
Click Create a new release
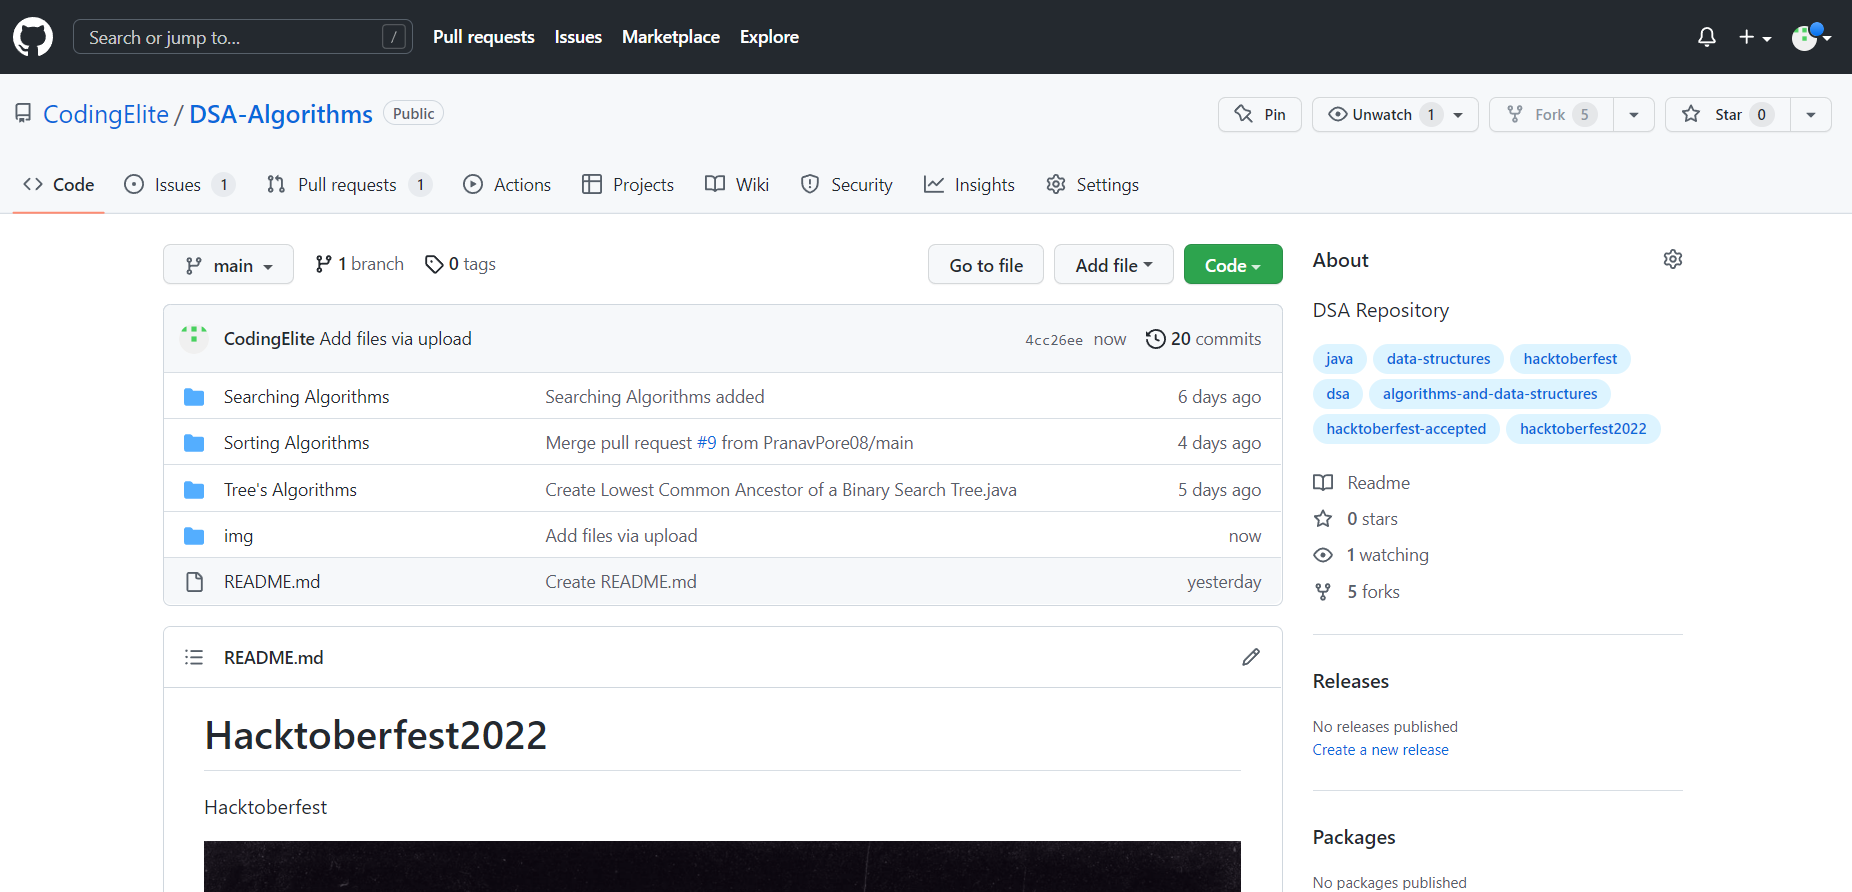pyautogui.click(x=1380, y=750)
